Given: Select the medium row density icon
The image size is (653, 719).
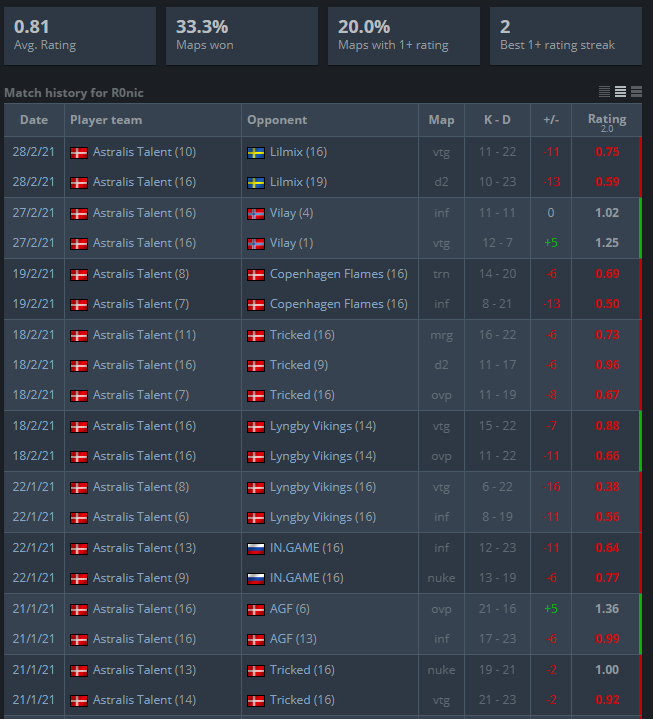Looking at the screenshot, I should pos(620,92).
